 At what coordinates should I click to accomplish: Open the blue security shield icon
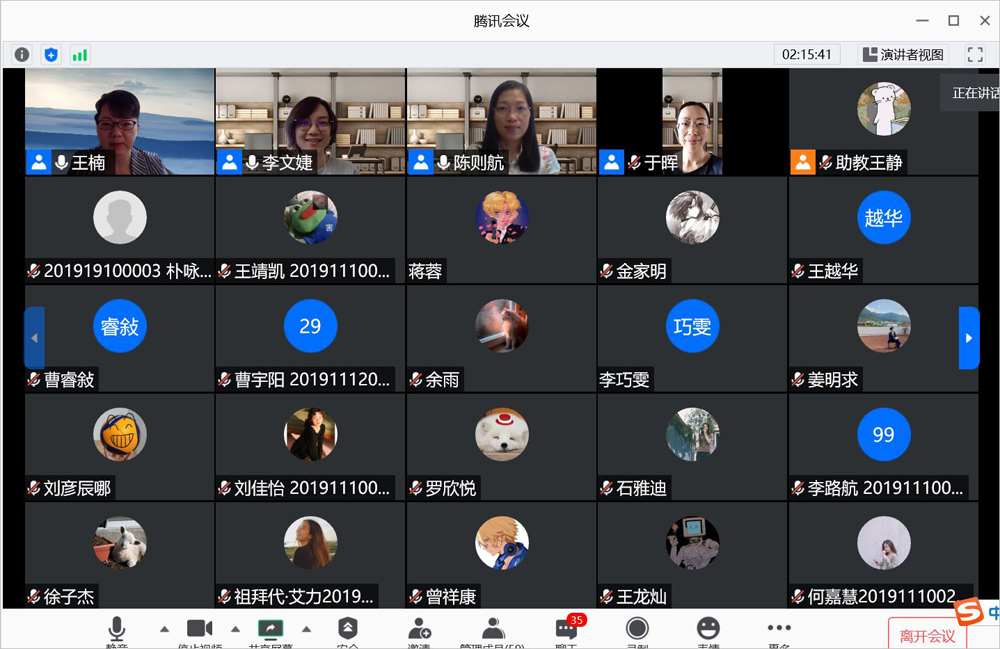pos(51,55)
